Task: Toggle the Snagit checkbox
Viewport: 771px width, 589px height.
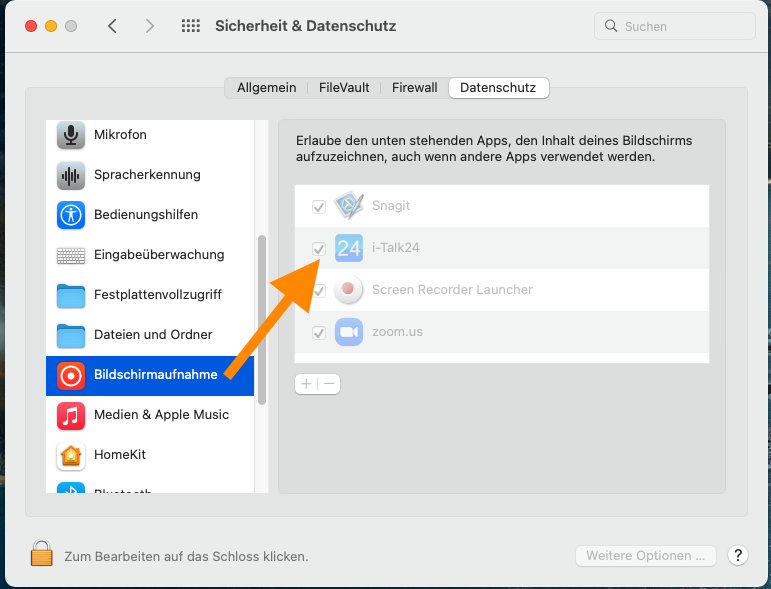Action: pos(319,206)
